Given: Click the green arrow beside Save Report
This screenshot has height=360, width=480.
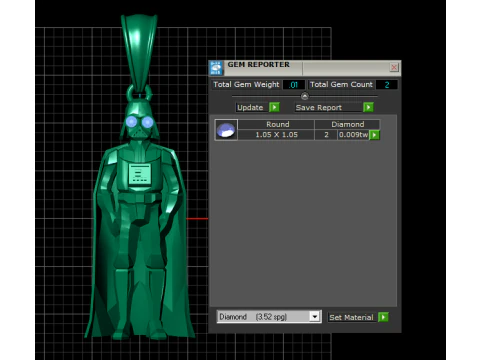Looking at the screenshot, I should coord(368,107).
